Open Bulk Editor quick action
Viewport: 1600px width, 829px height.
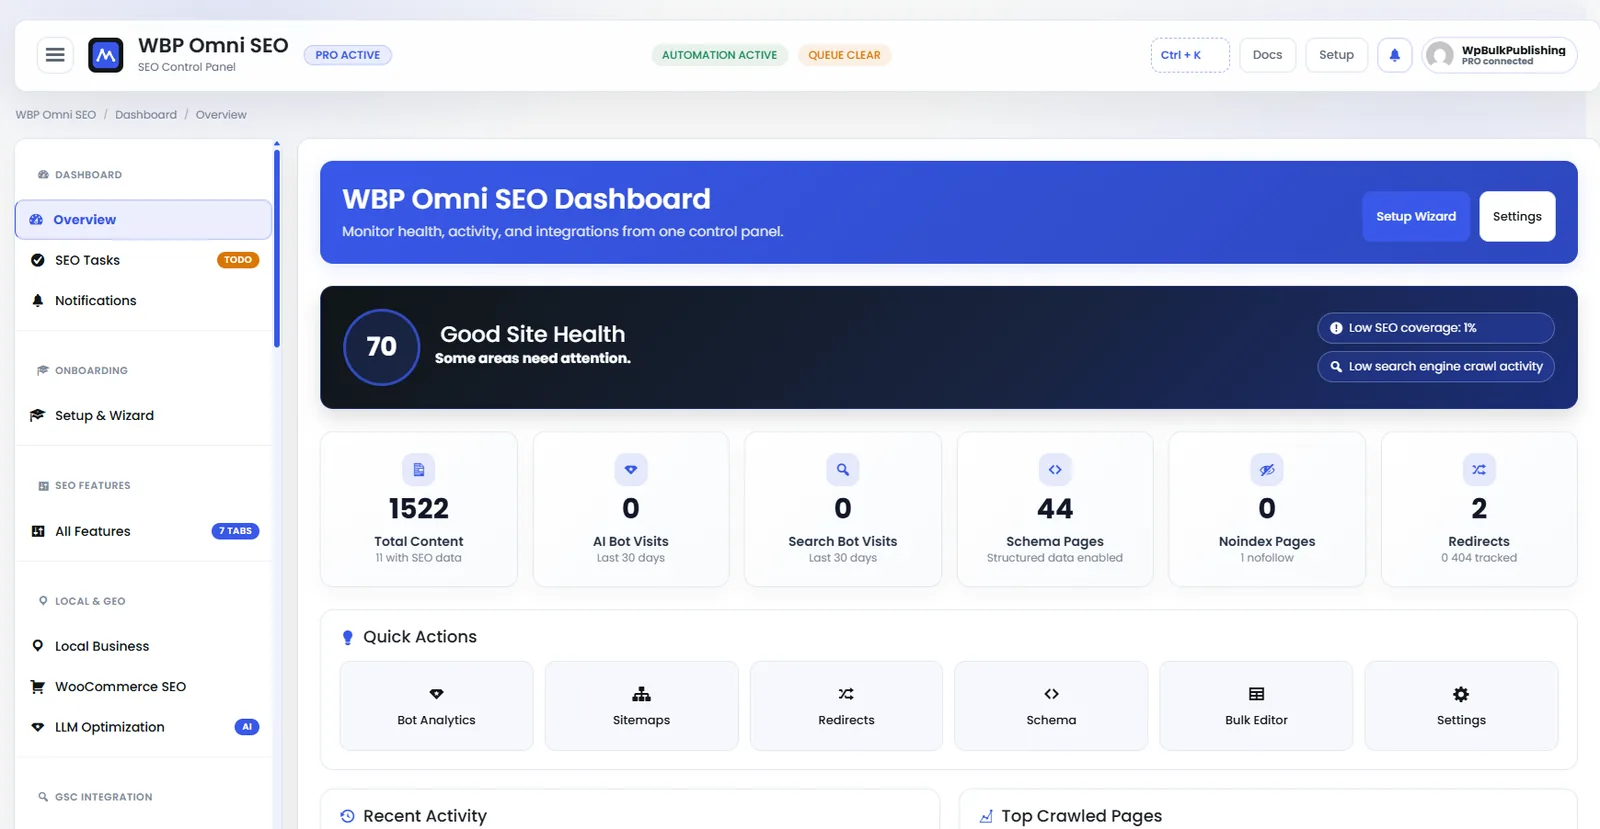[1256, 706]
